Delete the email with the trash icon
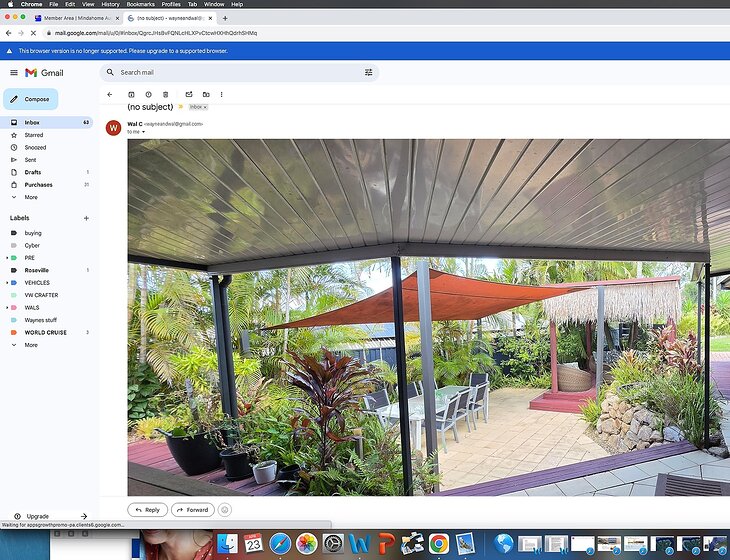The height and width of the screenshot is (560, 730). (x=165, y=94)
